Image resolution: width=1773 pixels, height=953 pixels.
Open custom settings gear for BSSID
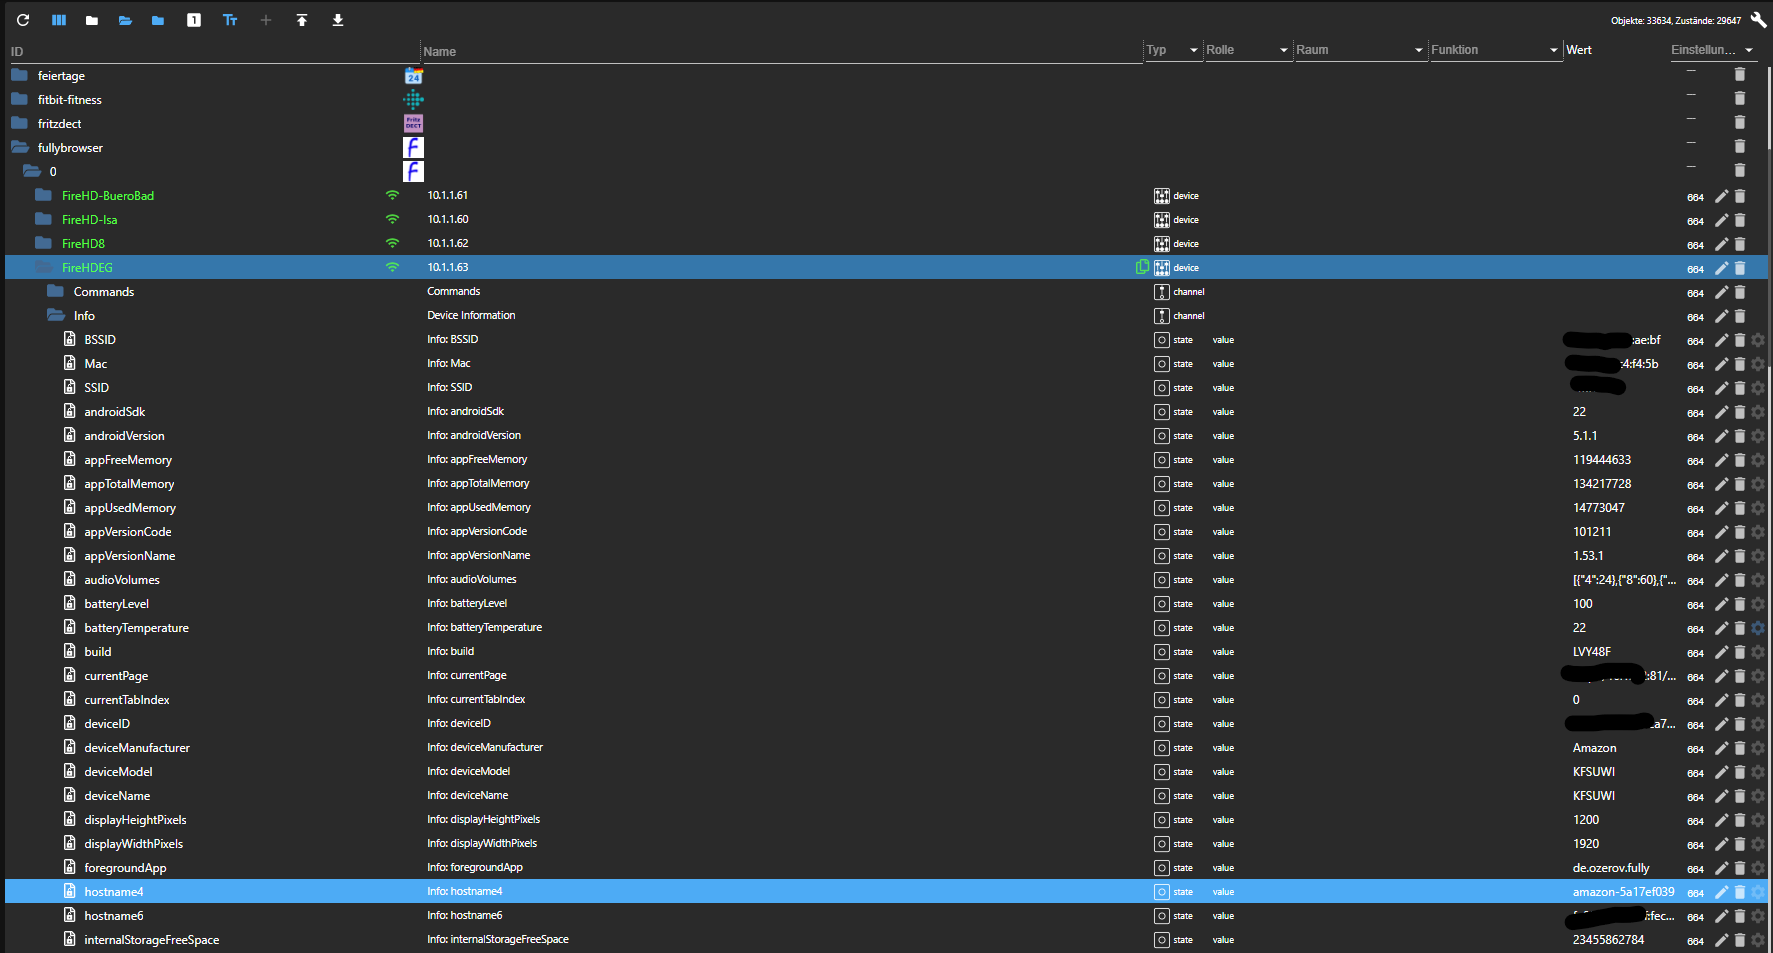[1758, 340]
